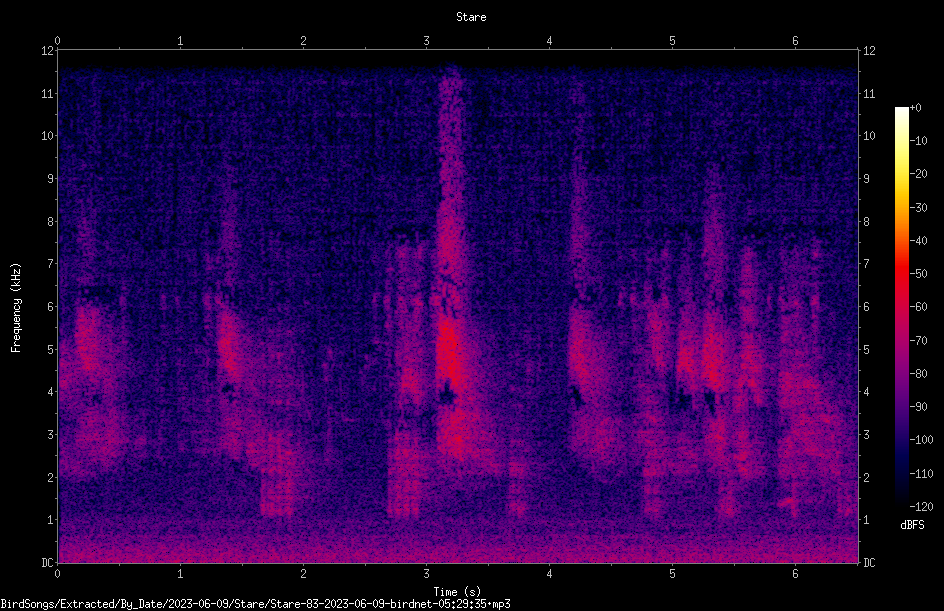Click the left-axis 'DC' label
This screenshot has width=944, height=611.
coord(48,562)
